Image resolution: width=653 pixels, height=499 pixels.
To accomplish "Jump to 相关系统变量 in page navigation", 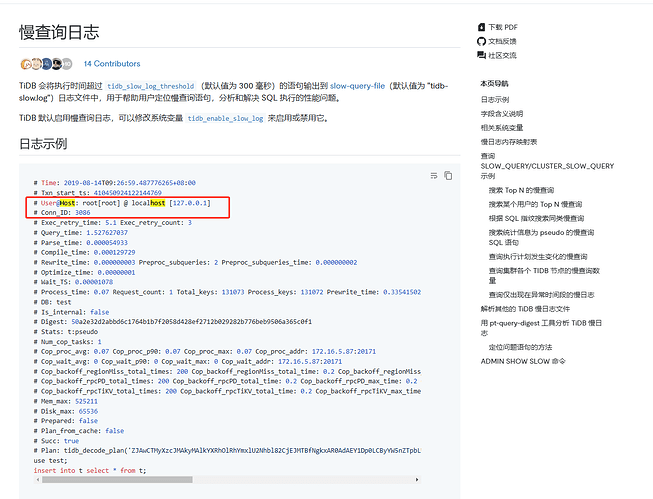I will point(502,128).
